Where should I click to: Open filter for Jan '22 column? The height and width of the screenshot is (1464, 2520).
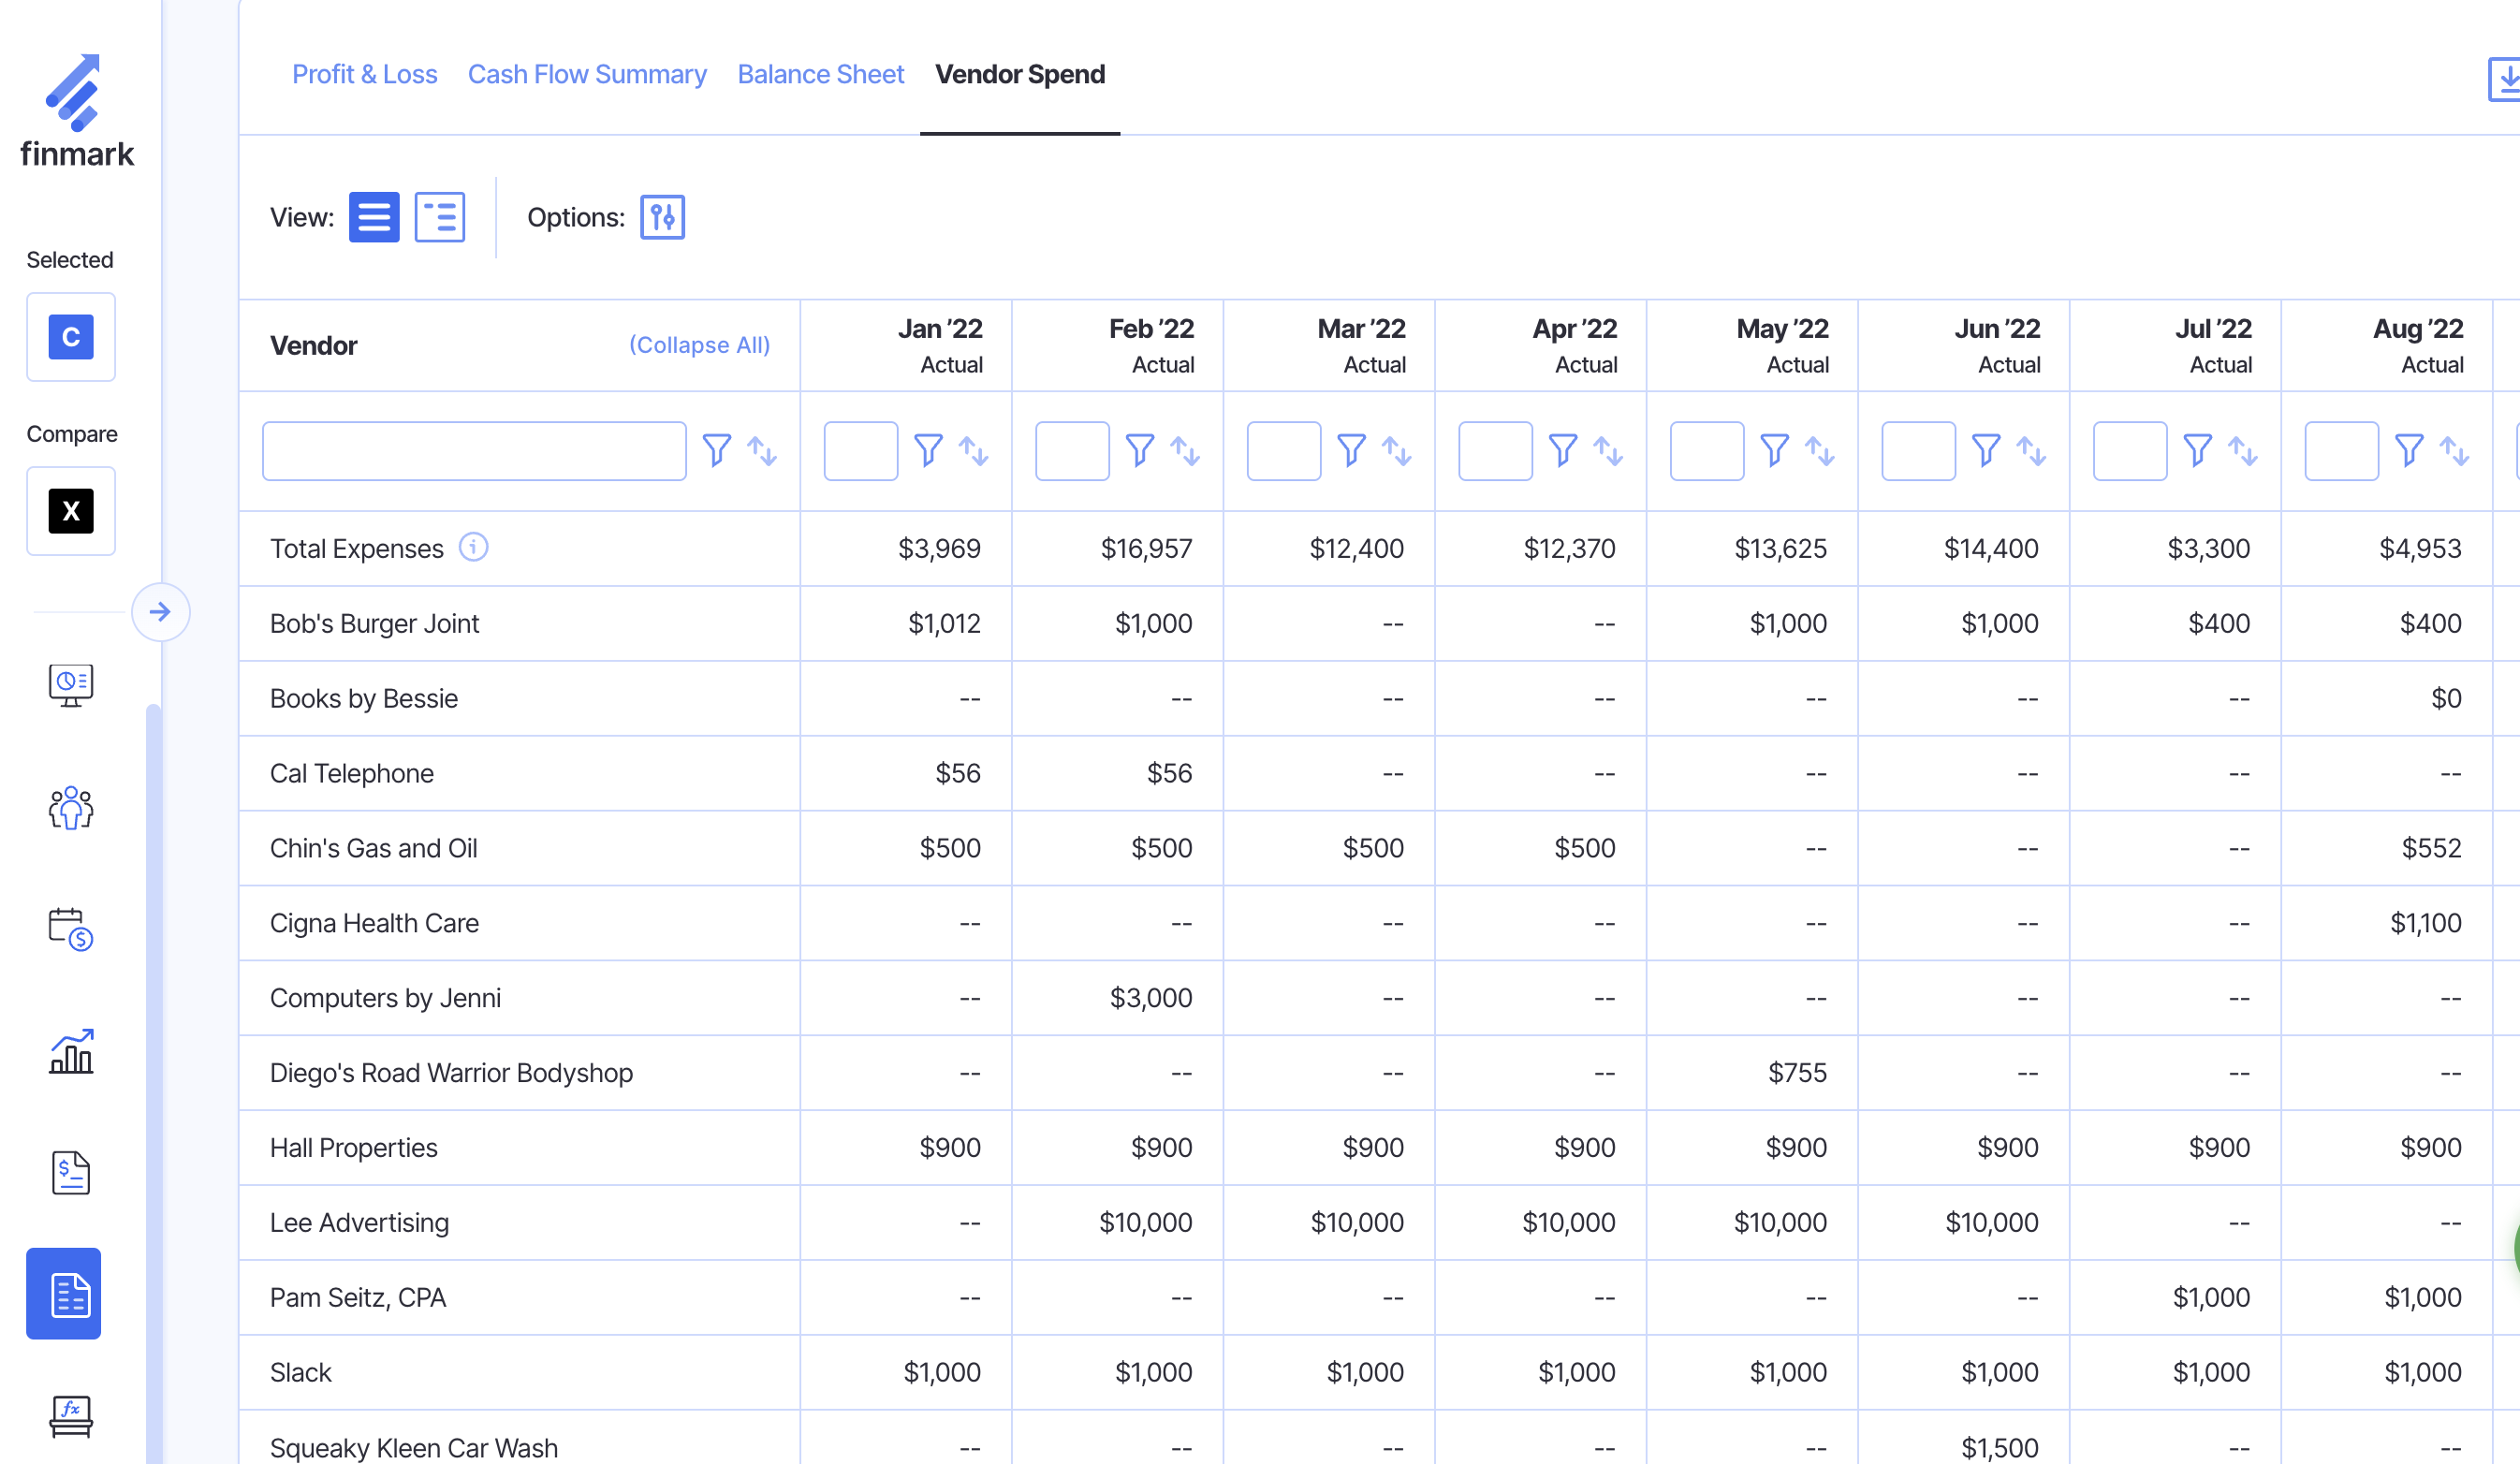click(928, 451)
